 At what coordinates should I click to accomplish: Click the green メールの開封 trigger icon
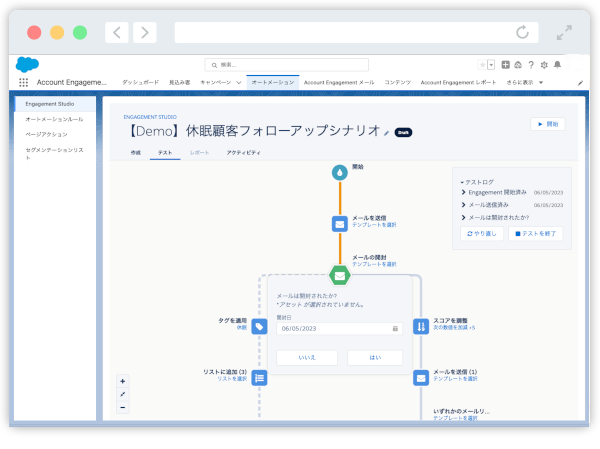pos(340,276)
